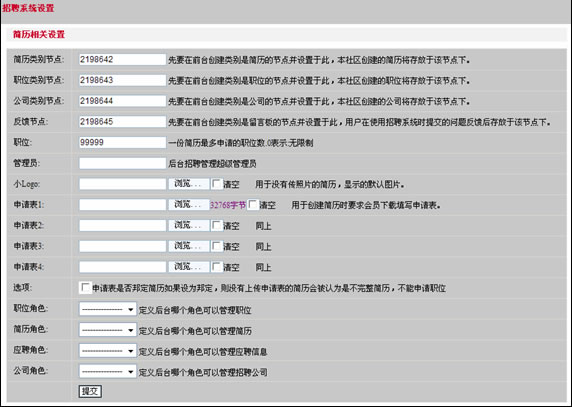Browse a file for 申请表2
The height and width of the screenshot is (407, 572).
pyautogui.click(x=189, y=226)
